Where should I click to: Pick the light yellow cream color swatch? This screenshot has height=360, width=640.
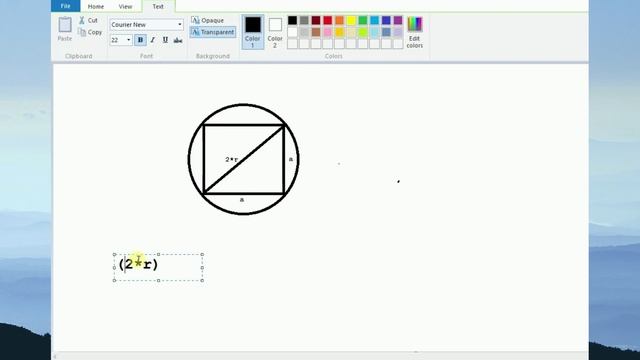tap(351, 32)
